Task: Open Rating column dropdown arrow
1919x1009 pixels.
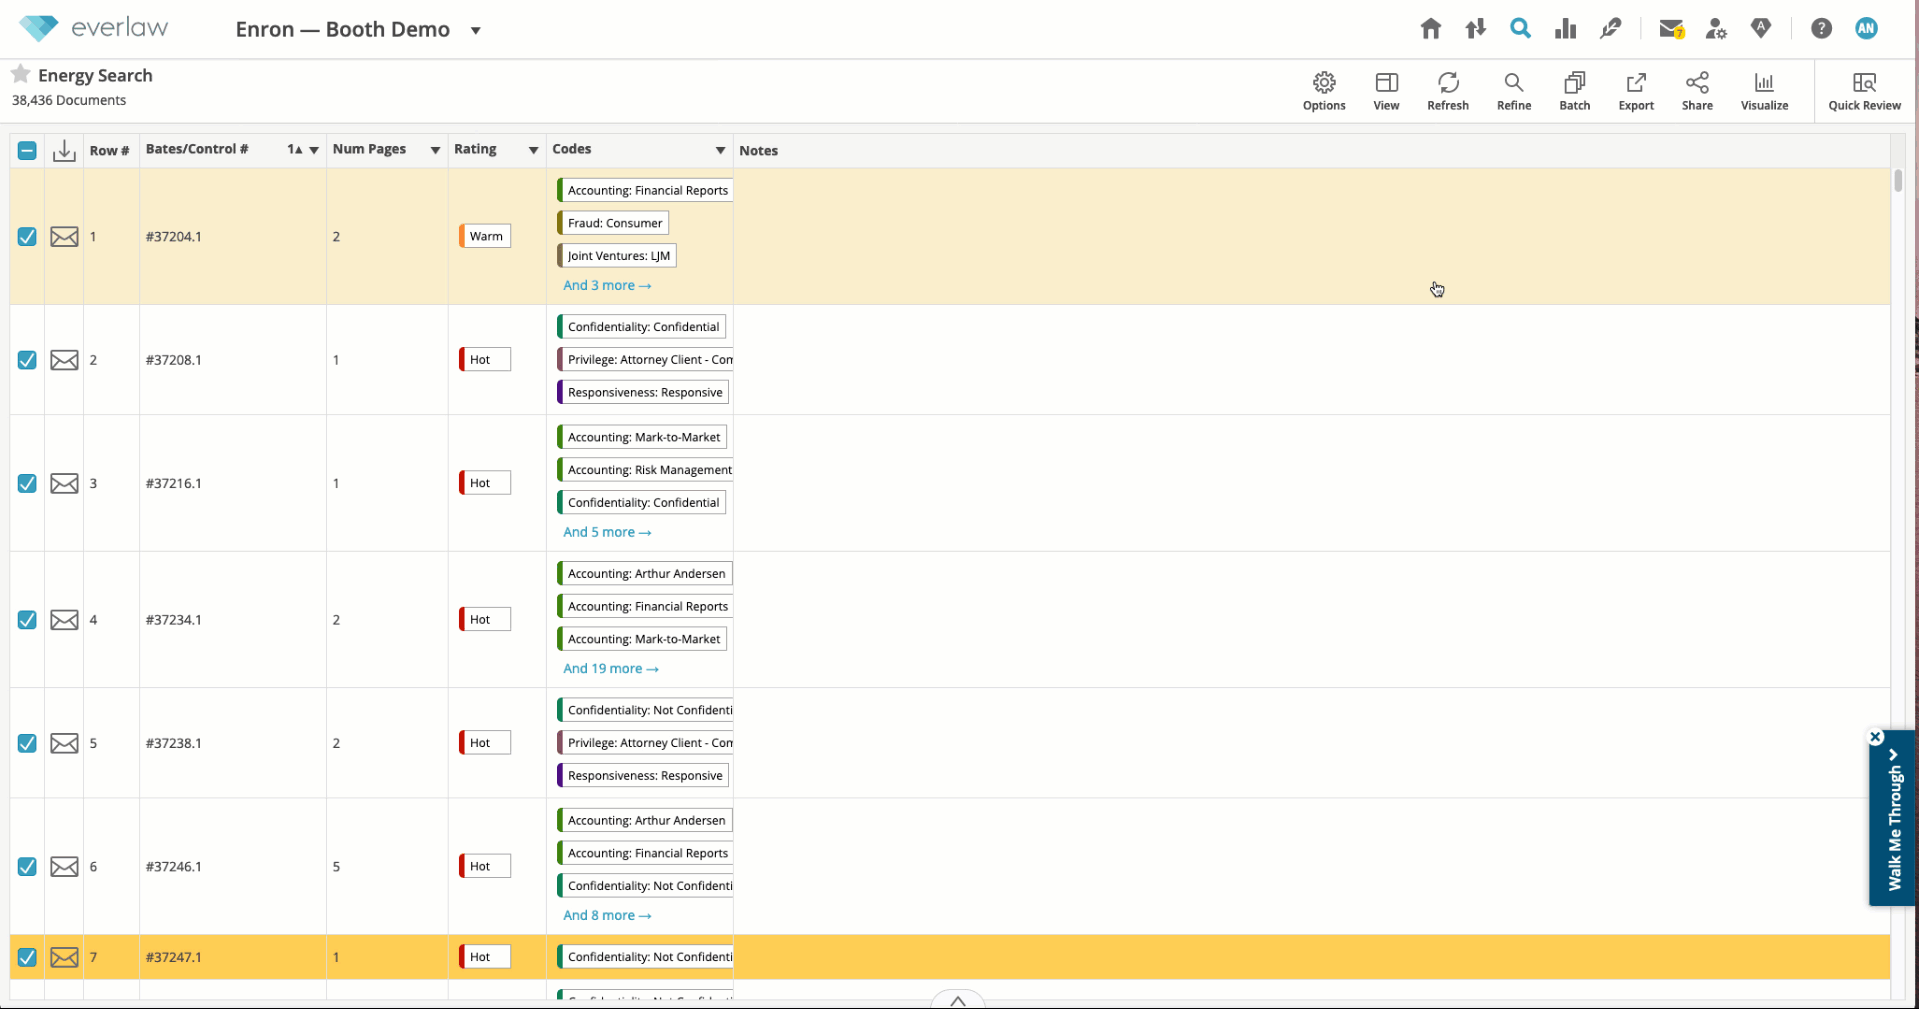Action: pos(533,150)
